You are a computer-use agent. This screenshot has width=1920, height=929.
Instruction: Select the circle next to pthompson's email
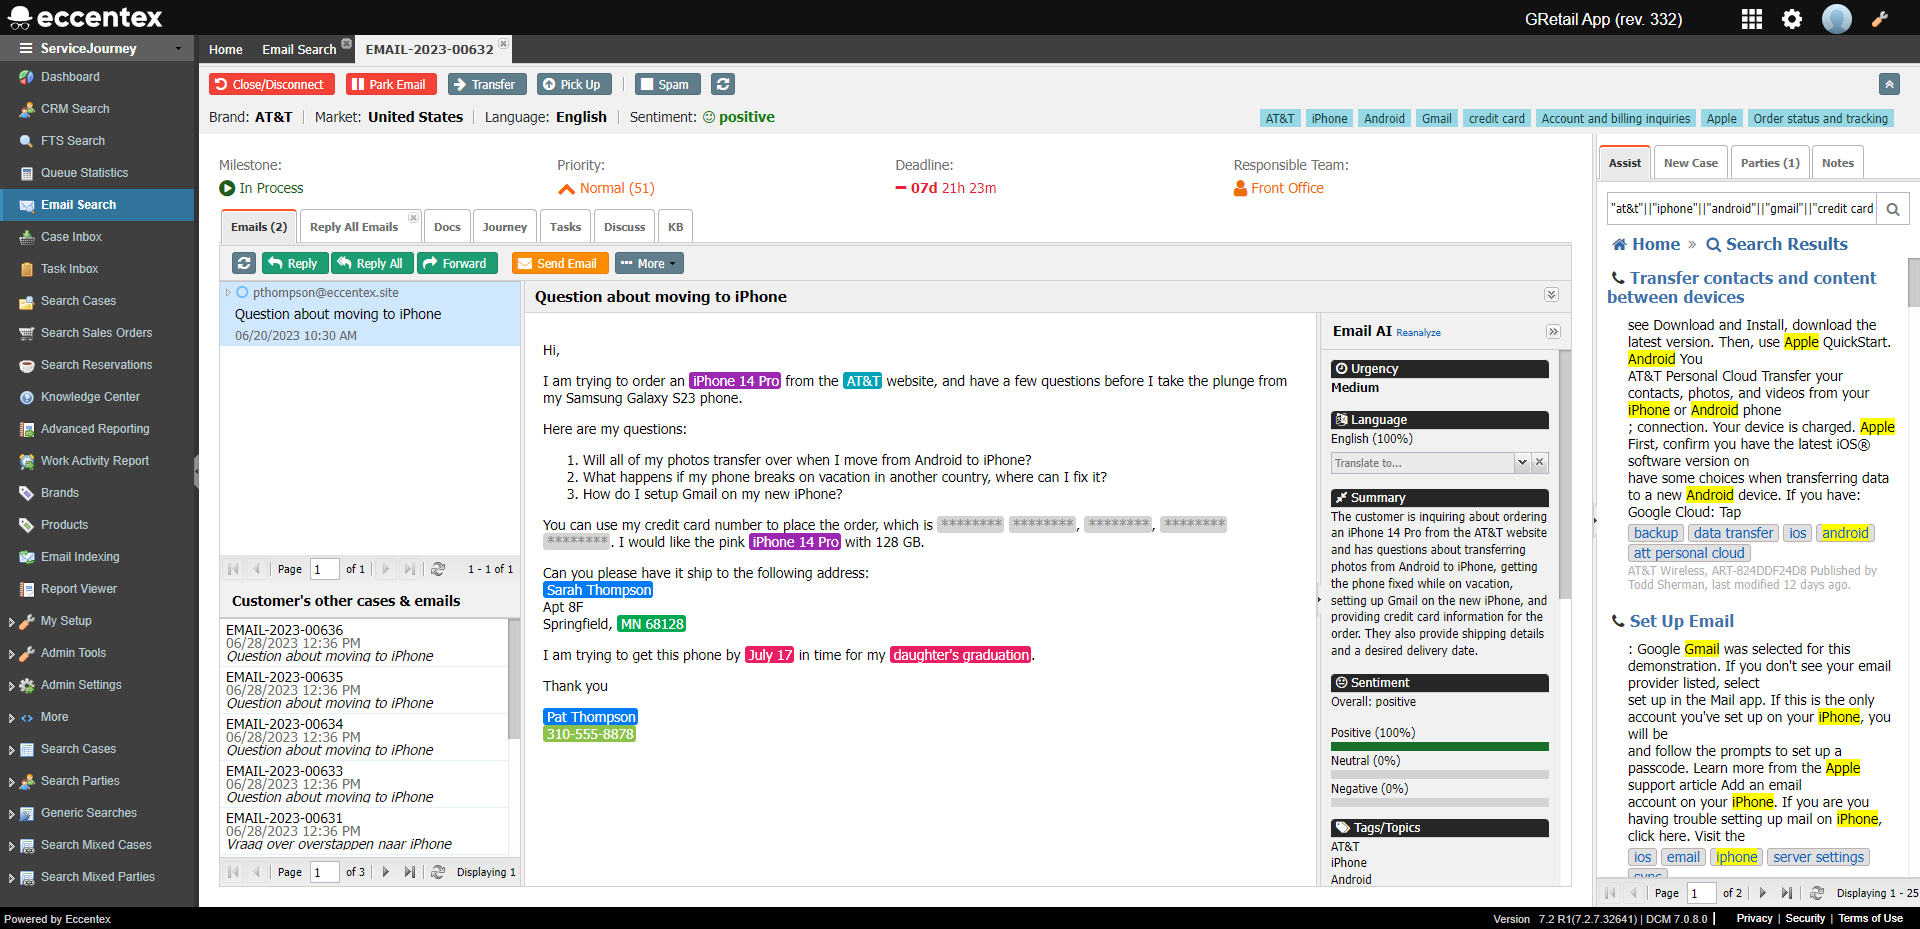(x=242, y=292)
